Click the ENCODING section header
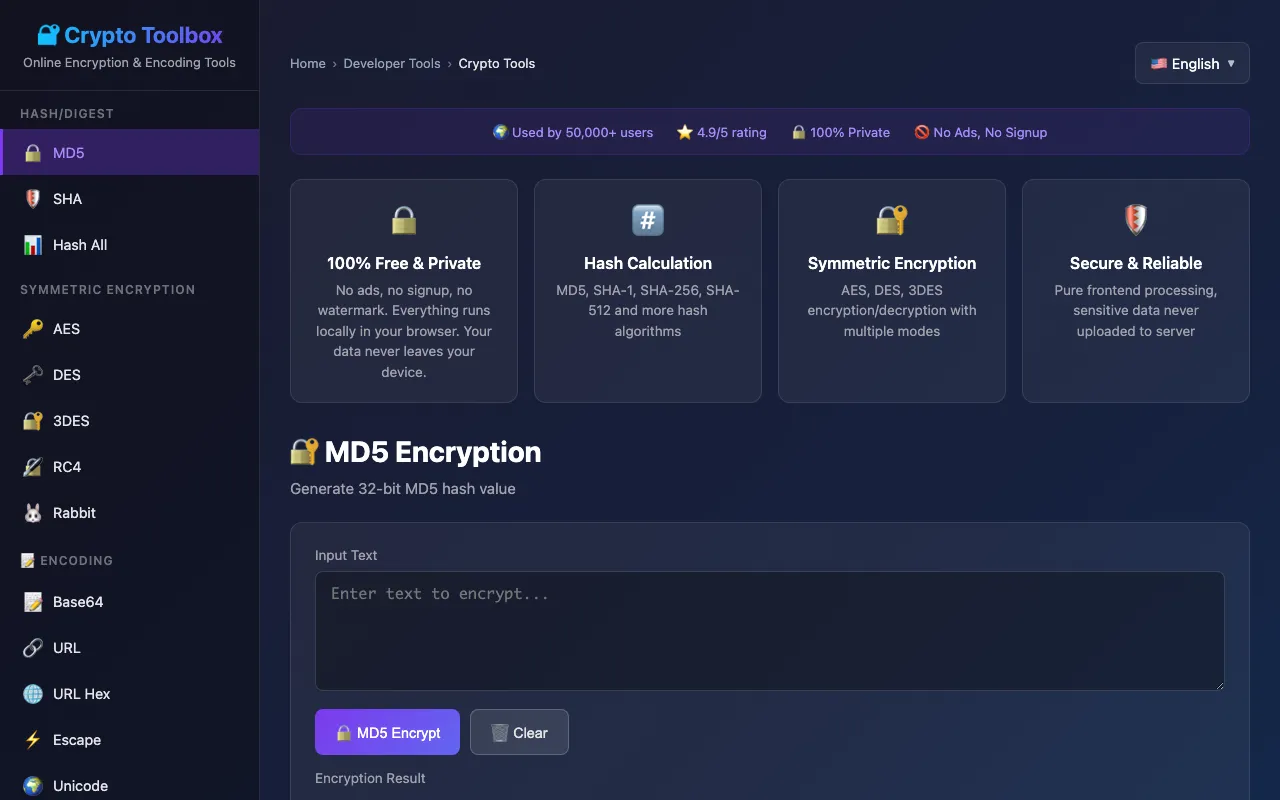The height and width of the screenshot is (800, 1280). (67, 560)
